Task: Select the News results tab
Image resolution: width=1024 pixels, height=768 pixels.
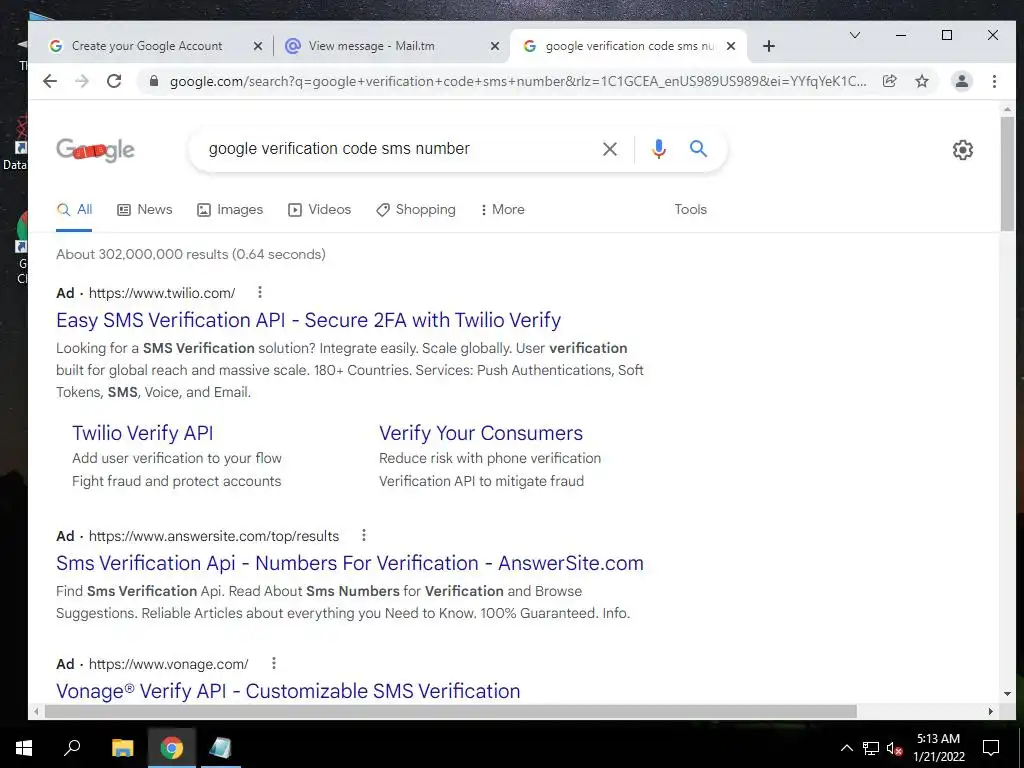Action: click(x=145, y=210)
